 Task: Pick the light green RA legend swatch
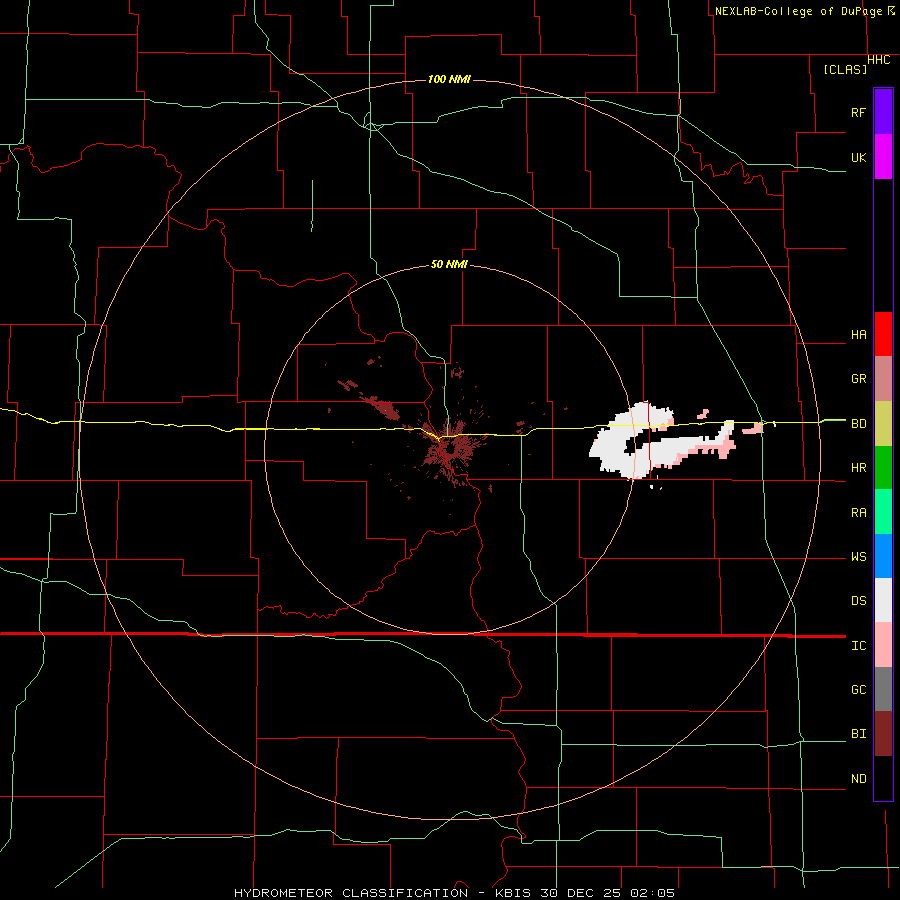883,512
